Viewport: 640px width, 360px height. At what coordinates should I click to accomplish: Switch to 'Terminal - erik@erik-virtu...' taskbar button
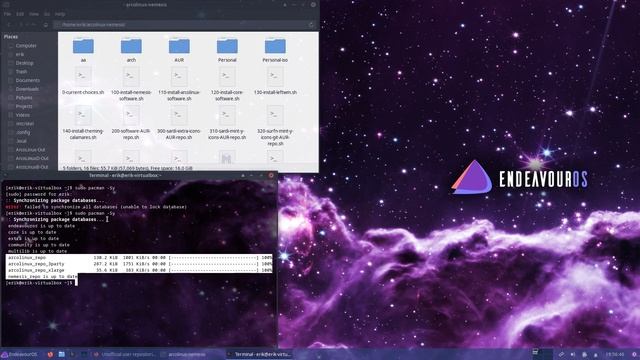(259, 354)
